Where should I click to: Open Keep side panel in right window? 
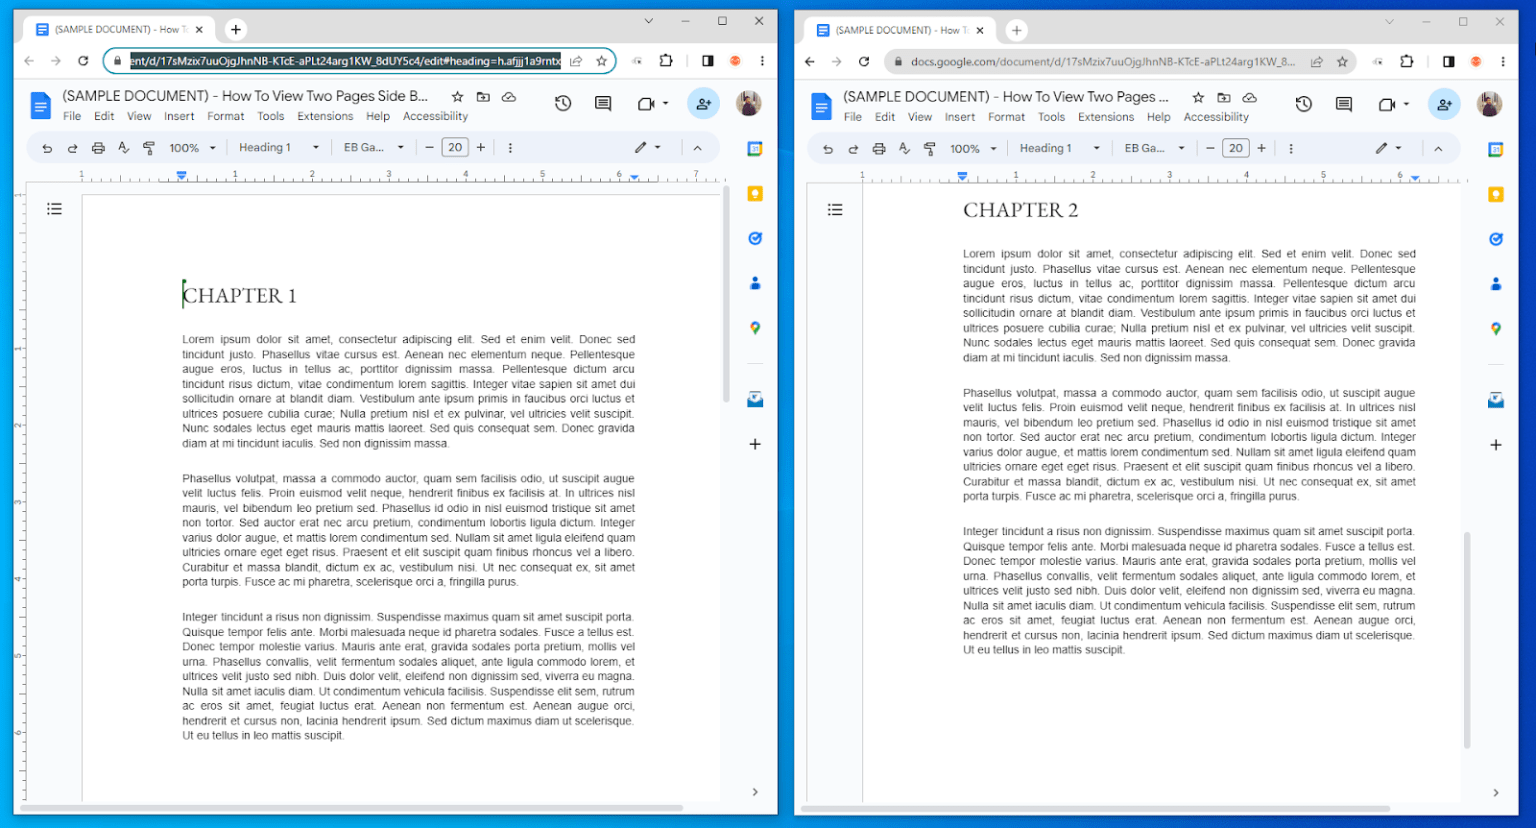pyautogui.click(x=1496, y=195)
